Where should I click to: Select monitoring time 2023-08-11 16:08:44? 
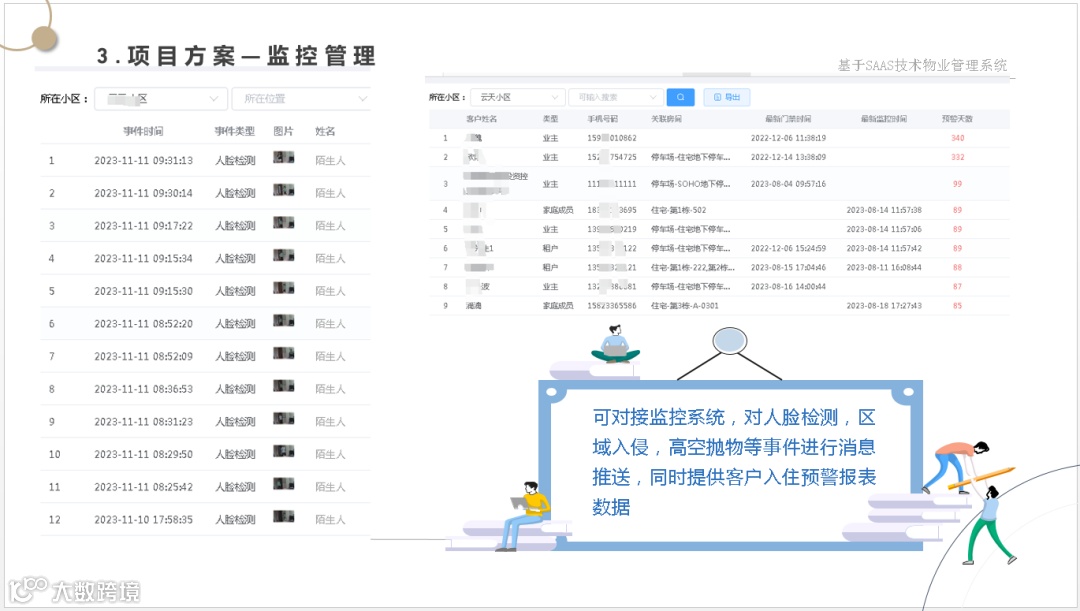[x=884, y=267]
